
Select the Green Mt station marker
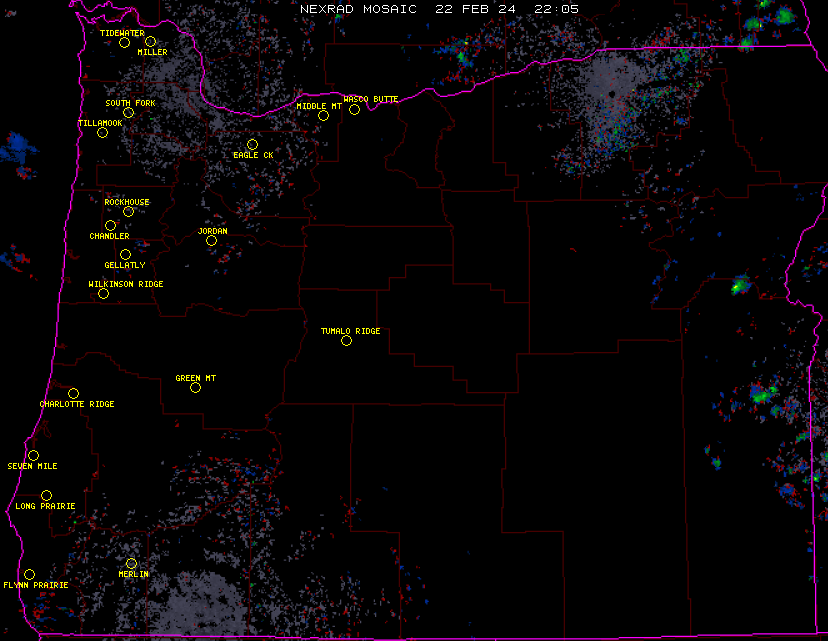(x=195, y=388)
